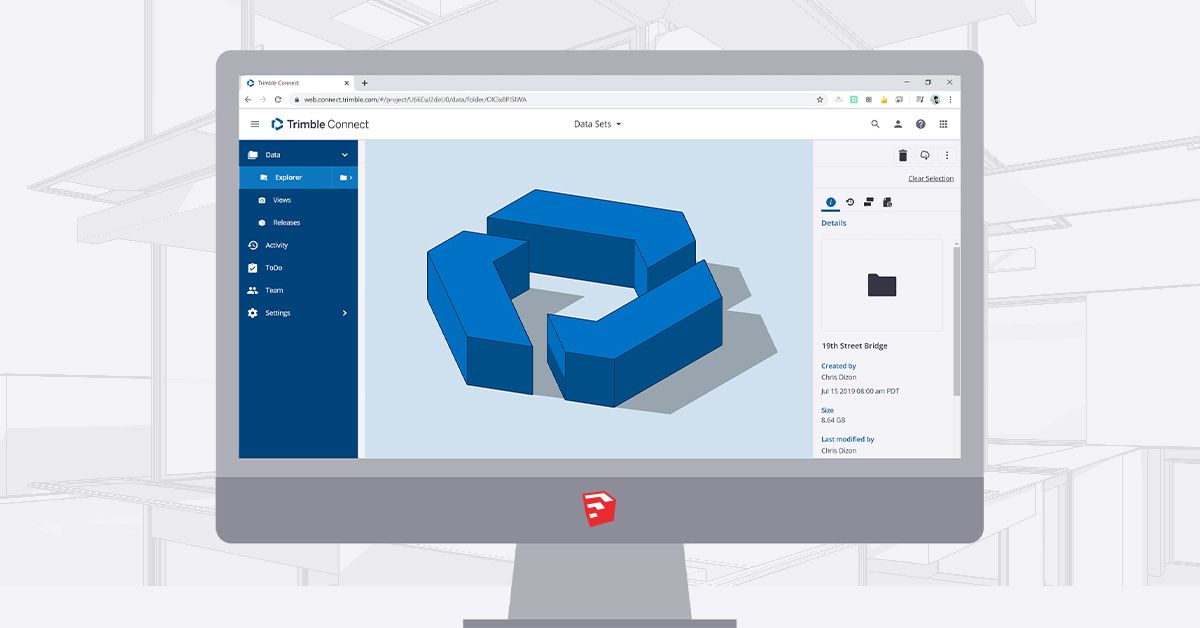
Task: Go to Views in the sidebar
Action: click(x=281, y=200)
